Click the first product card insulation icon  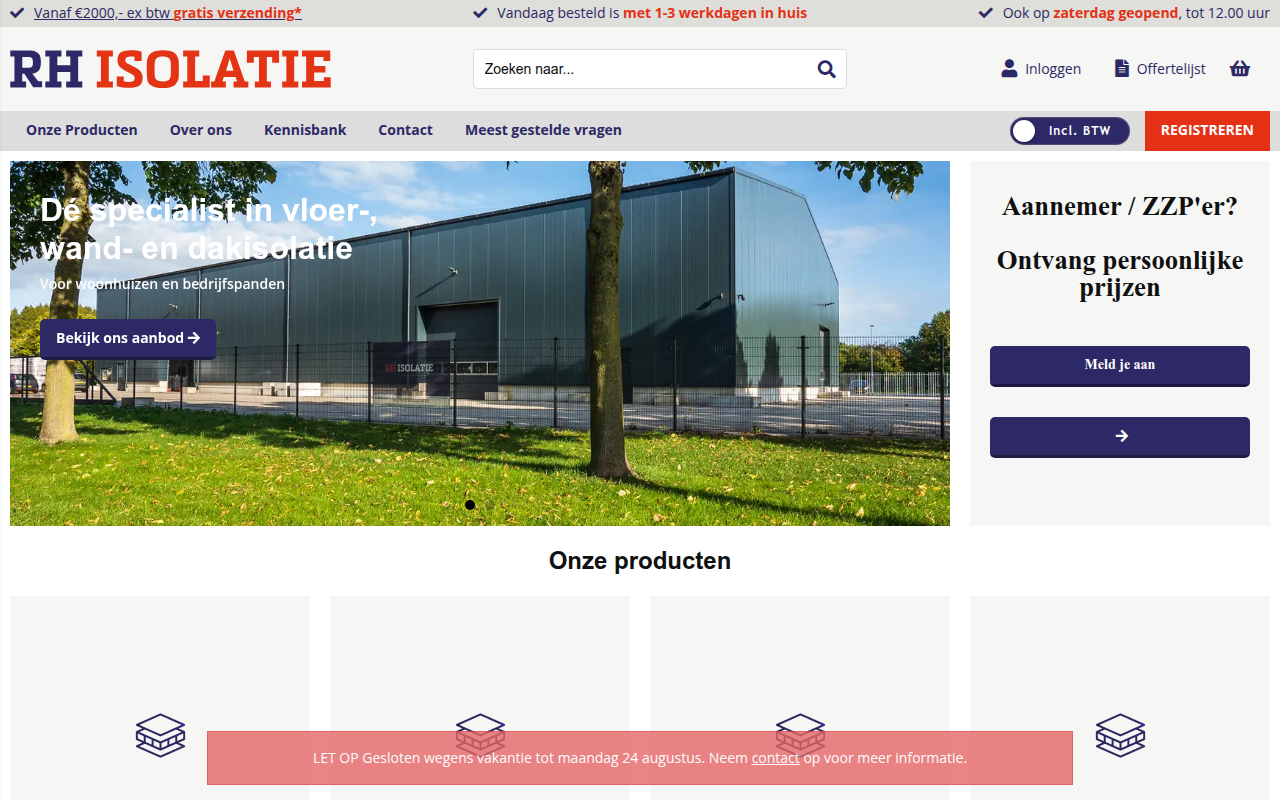tap(160, 735)
